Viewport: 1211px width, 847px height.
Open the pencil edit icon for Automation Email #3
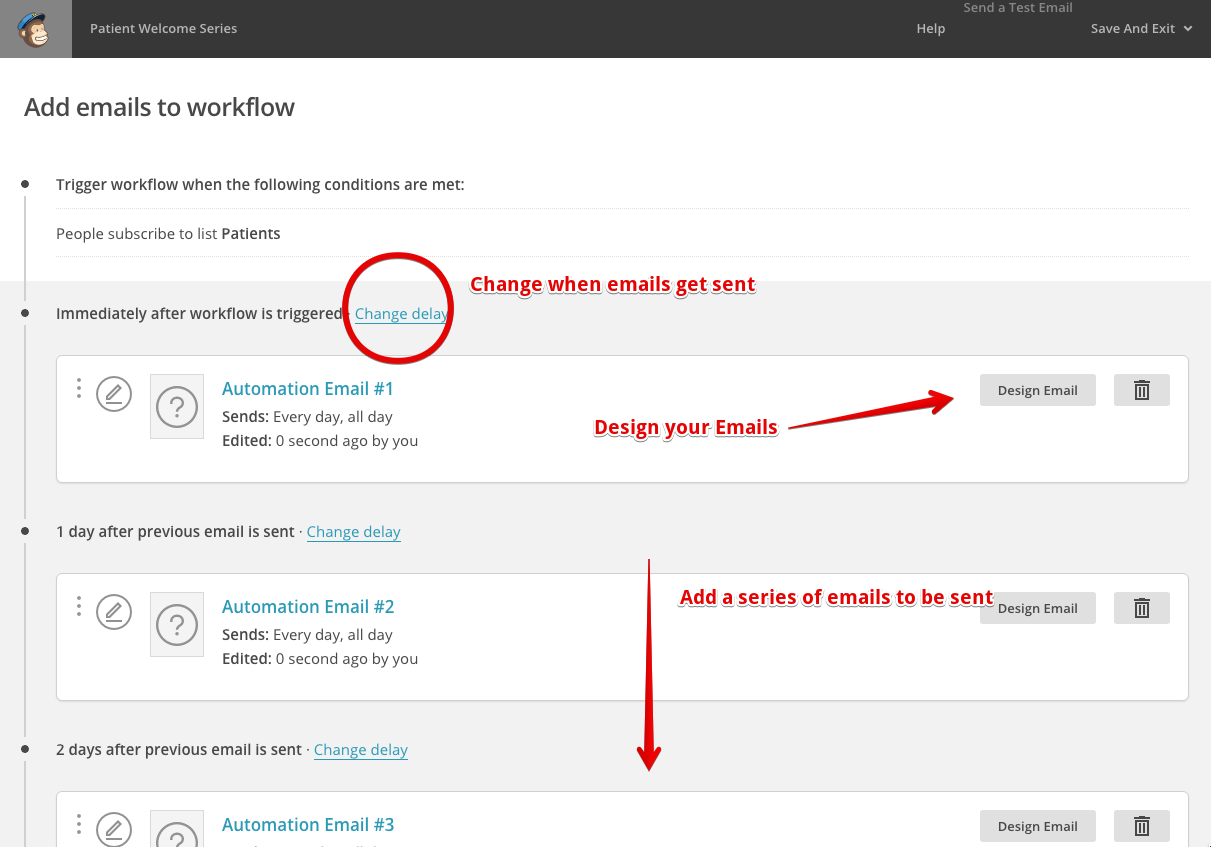click(113, 829)
